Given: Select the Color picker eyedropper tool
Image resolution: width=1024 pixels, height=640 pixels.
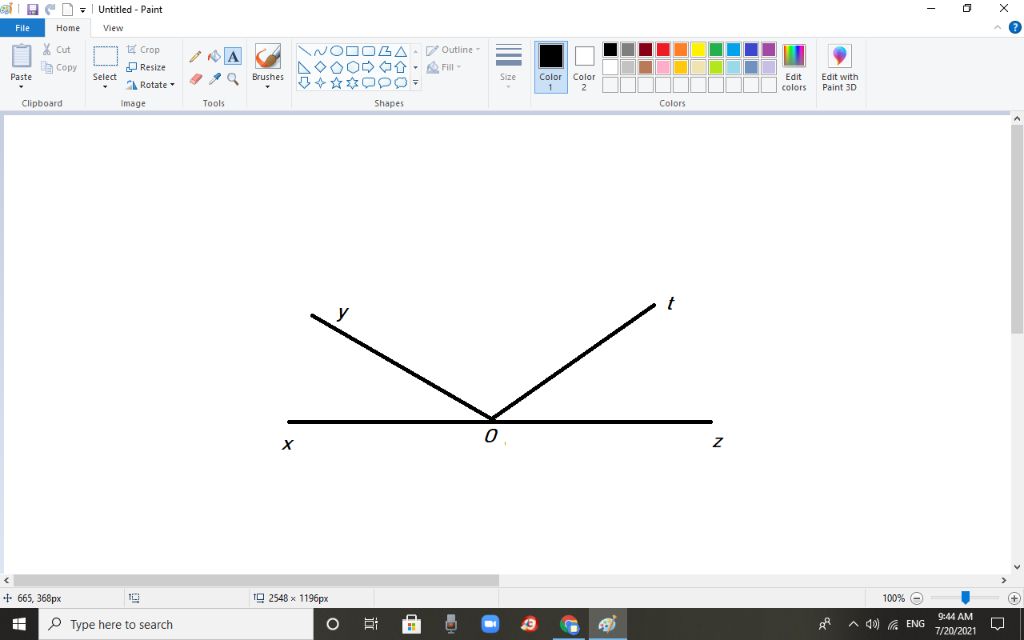Looking at the screenshot, I should (x=214, y=79).
